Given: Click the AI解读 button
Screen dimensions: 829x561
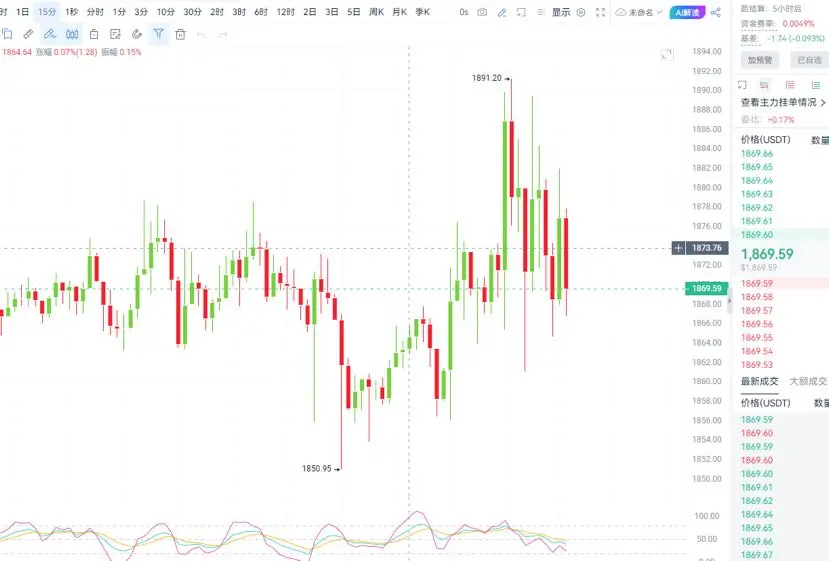Looking at the screenshot, I should pos(687,12).
